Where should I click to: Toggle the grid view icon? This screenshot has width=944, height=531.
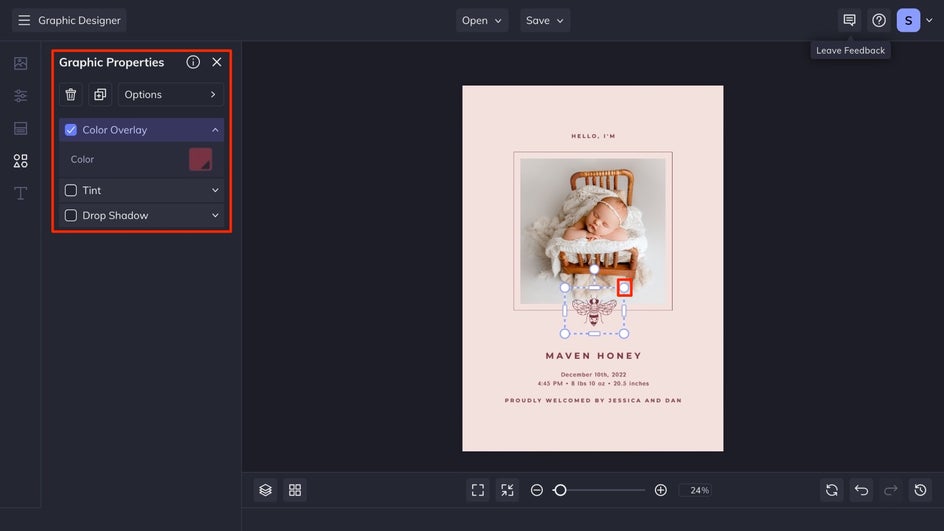pos(295,490)
